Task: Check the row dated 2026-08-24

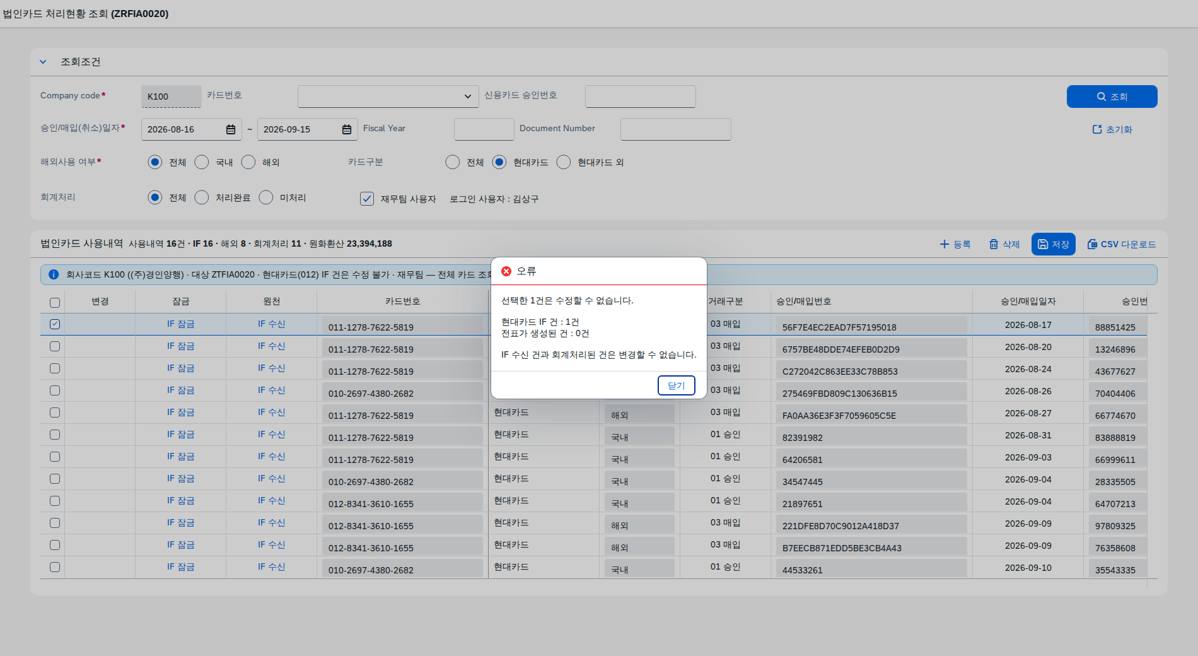Action: (55, 368)
